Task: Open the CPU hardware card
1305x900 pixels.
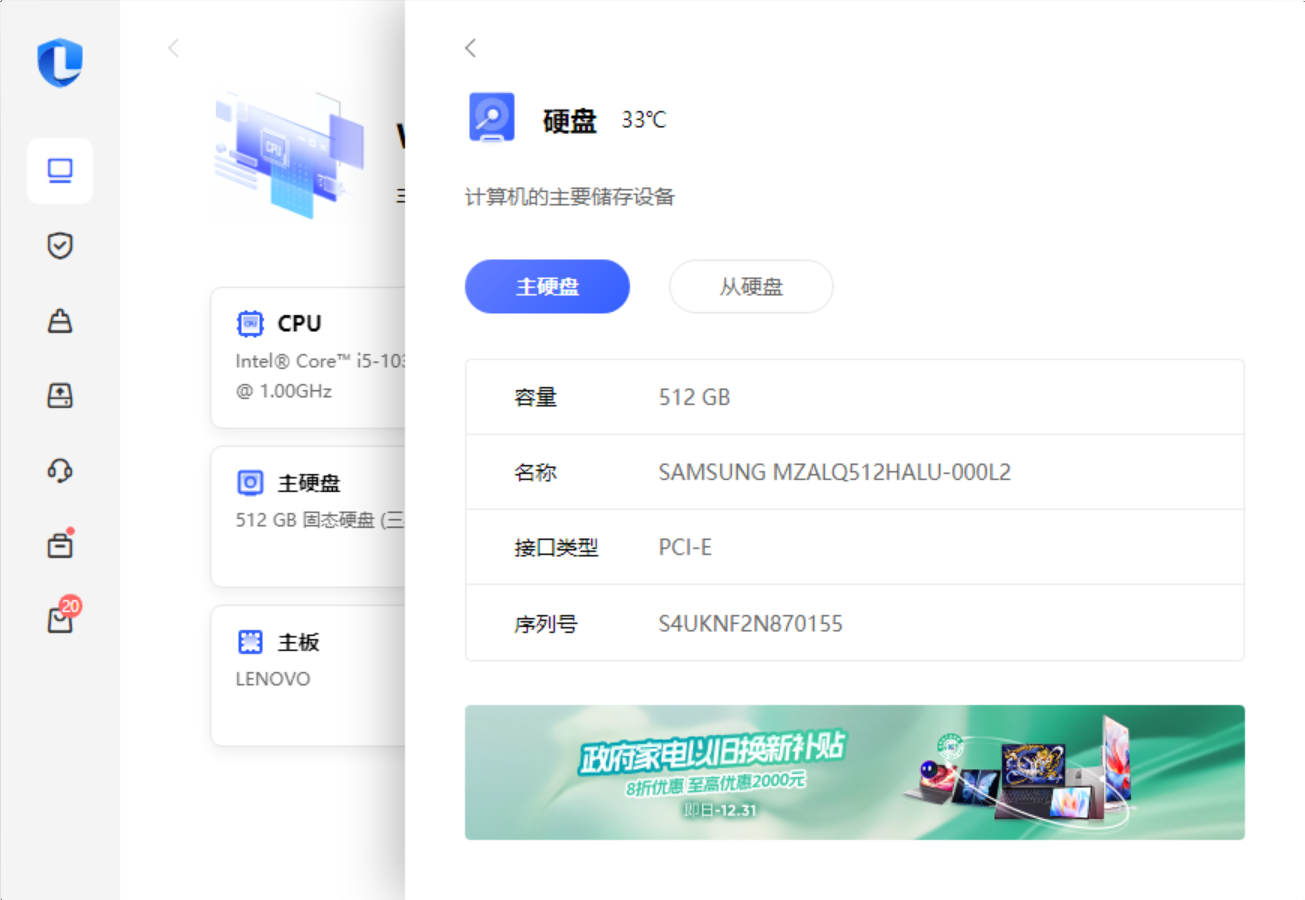Action: coord(308,358)
